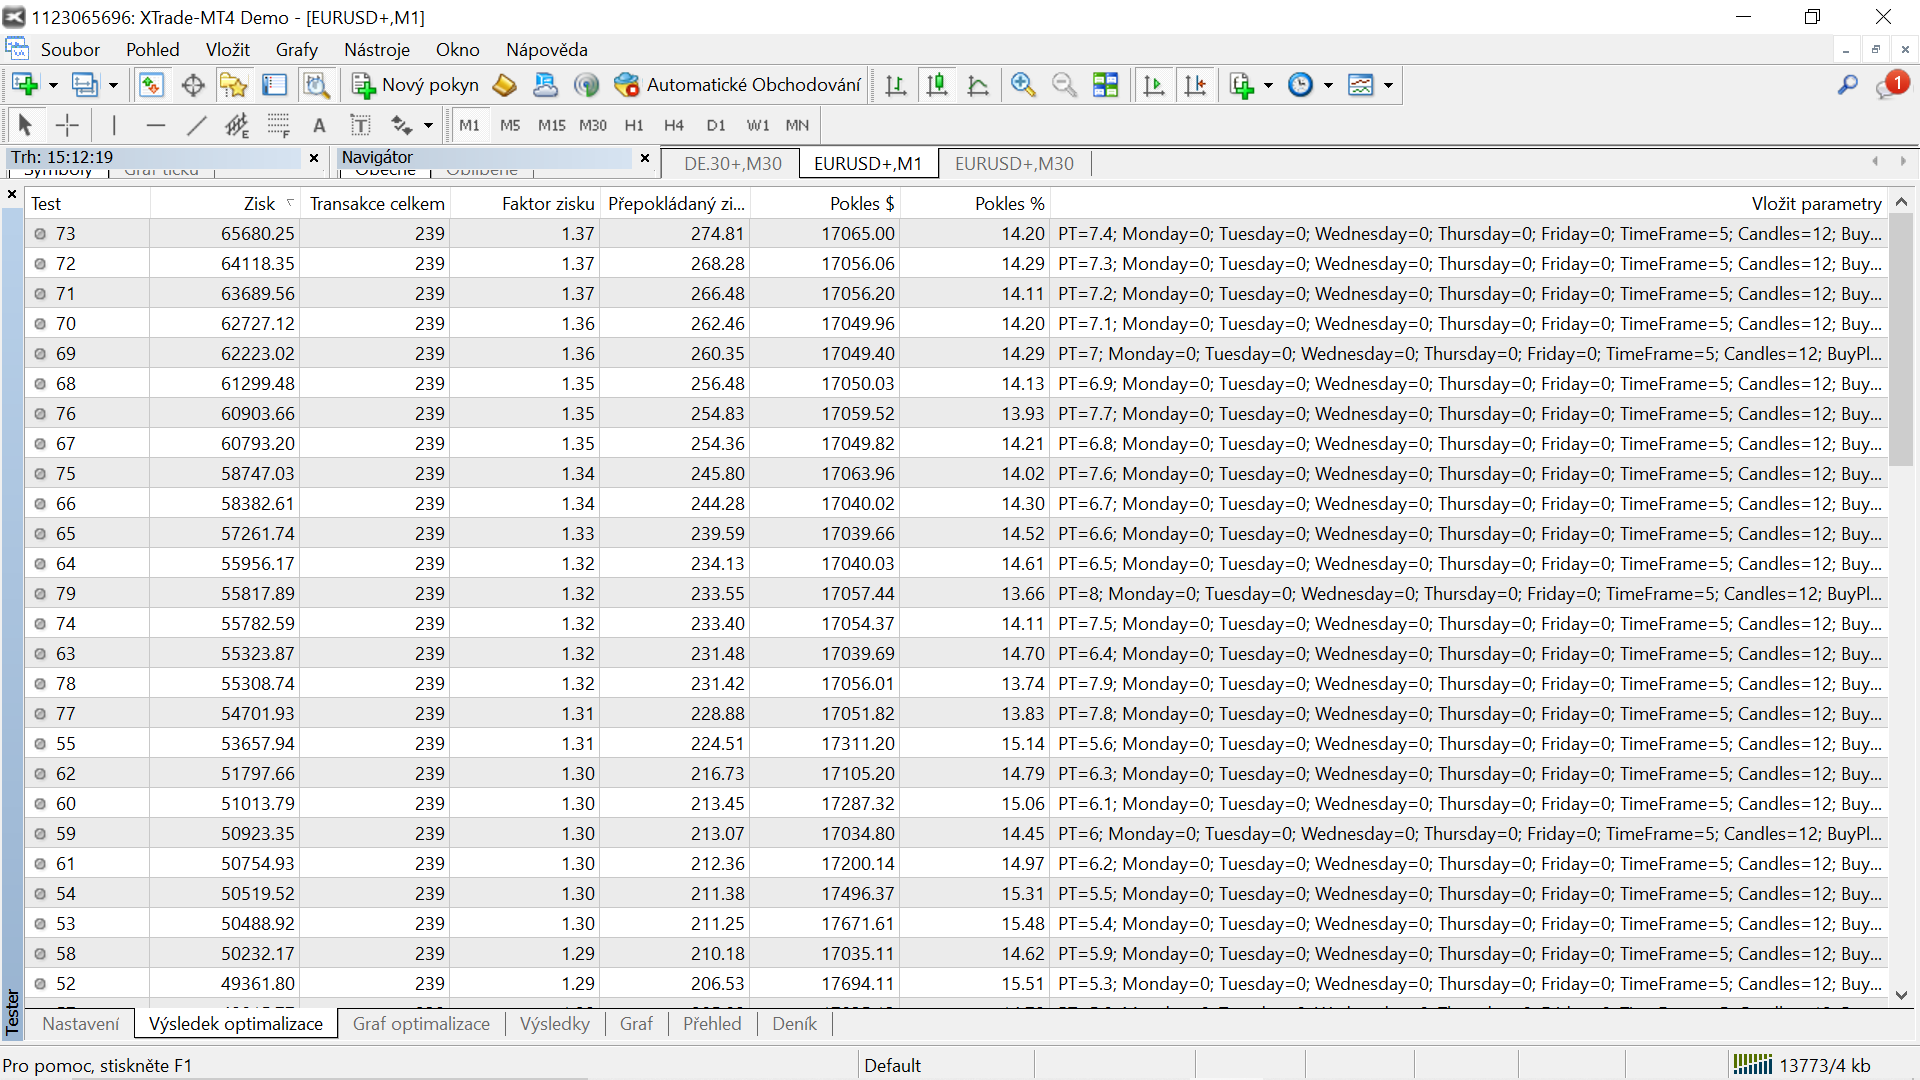Switch to the Graf optimalizace tab
This screenshot has width=1920, height=1080.
421,1023
